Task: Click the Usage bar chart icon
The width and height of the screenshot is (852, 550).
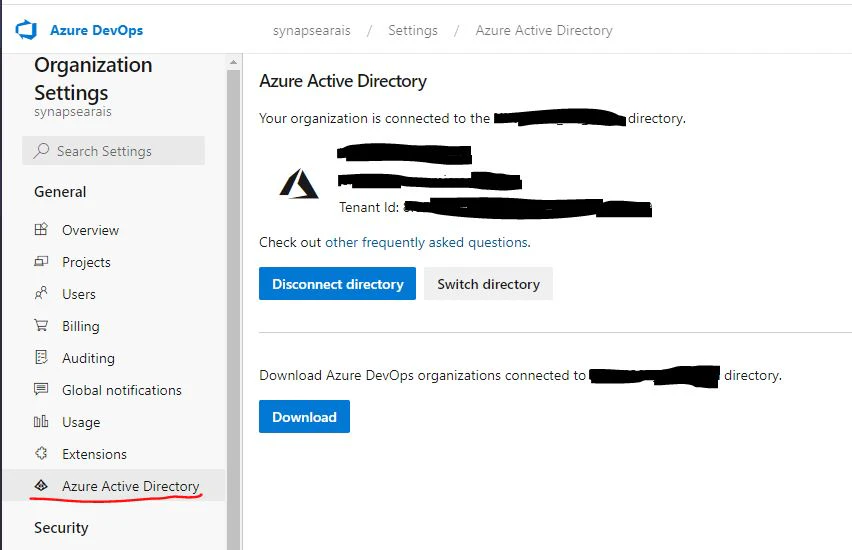Action: coord(41,422)
